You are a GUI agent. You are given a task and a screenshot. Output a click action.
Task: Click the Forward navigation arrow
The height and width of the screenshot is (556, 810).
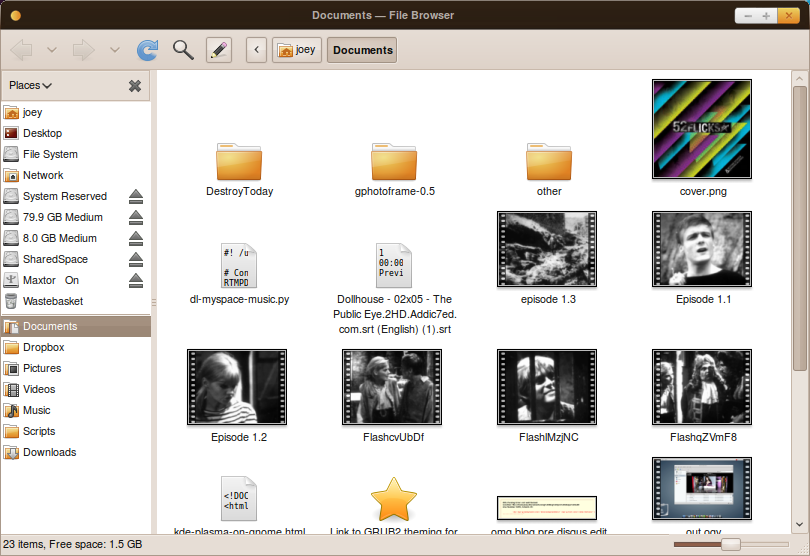[84, 50]
